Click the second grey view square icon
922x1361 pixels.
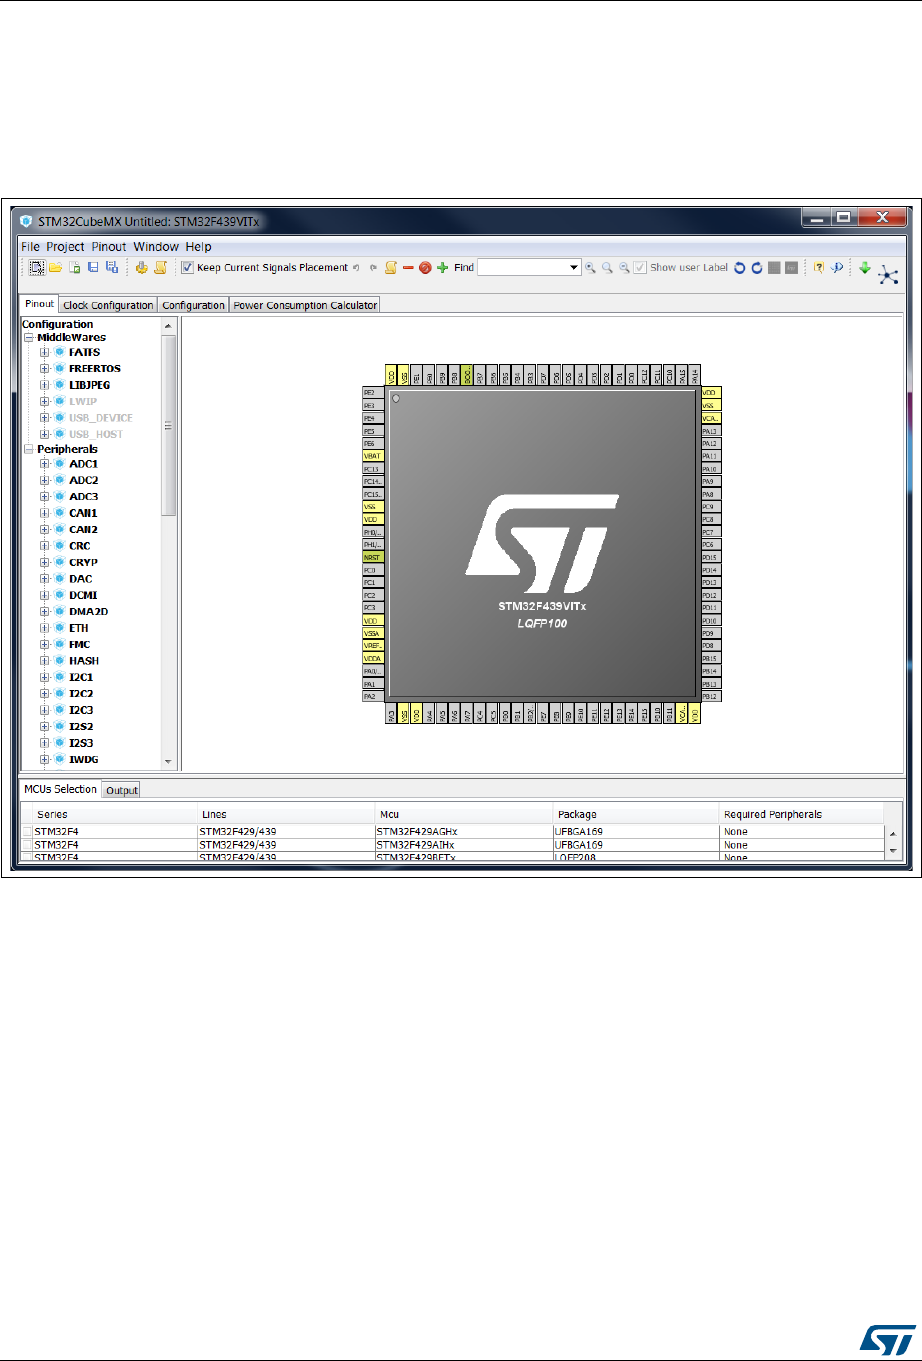[x=791, y=268]
